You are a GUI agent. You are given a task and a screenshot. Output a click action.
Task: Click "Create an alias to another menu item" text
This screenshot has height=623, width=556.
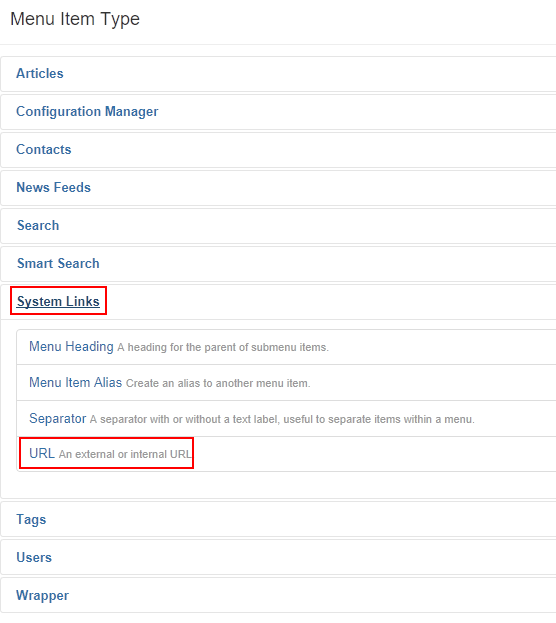(218, 383)
